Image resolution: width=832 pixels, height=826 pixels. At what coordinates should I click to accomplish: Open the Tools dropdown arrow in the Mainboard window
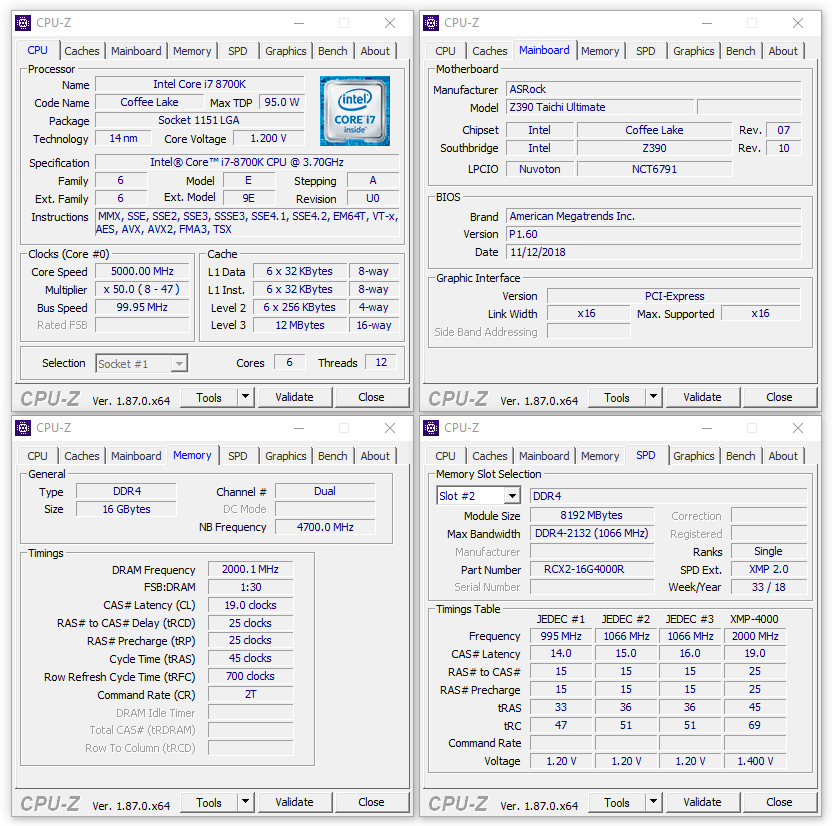pos(654,397)
